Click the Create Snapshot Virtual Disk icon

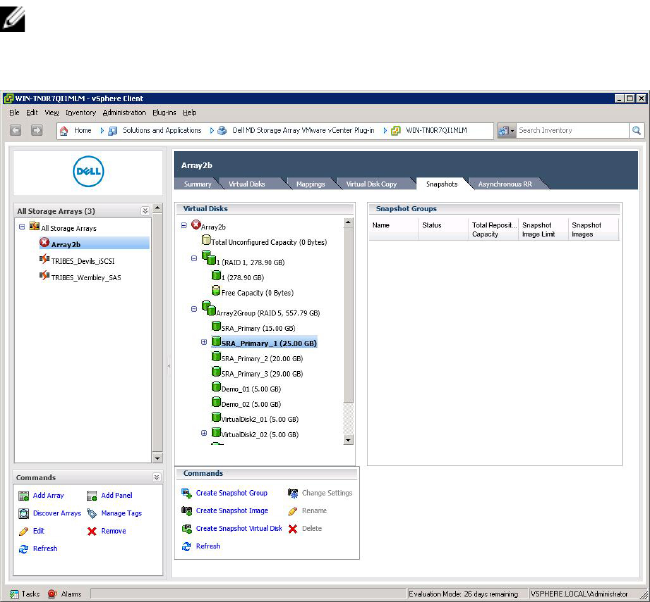click(186, 528)
